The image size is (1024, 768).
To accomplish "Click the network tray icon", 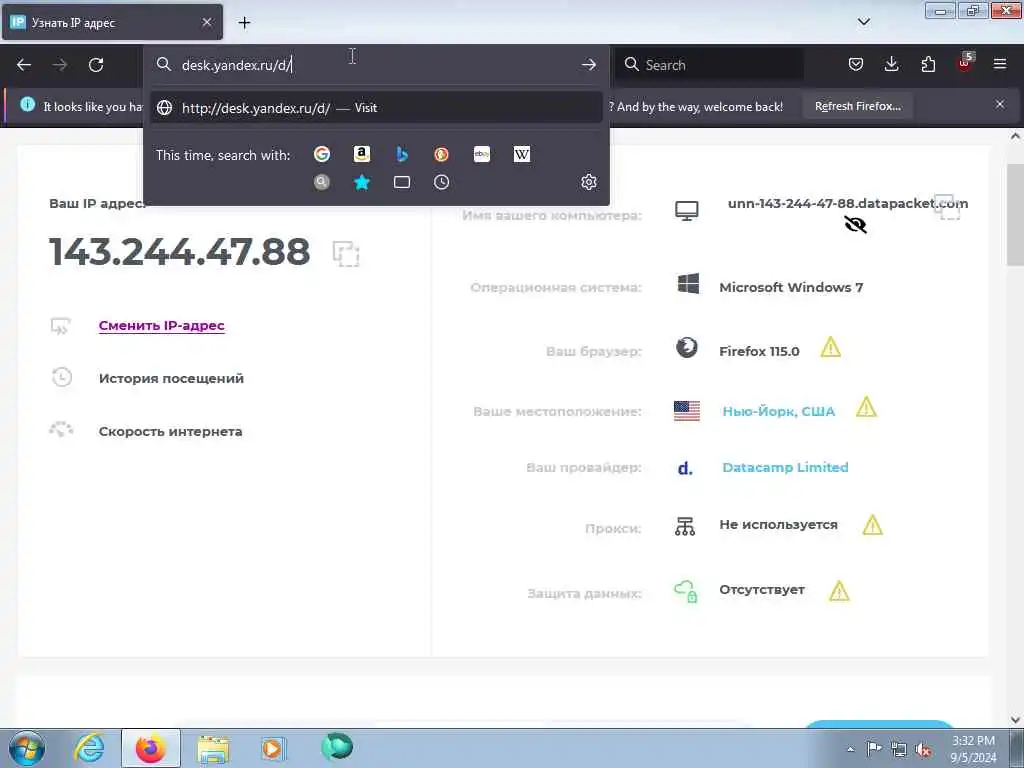I will 899,749.
